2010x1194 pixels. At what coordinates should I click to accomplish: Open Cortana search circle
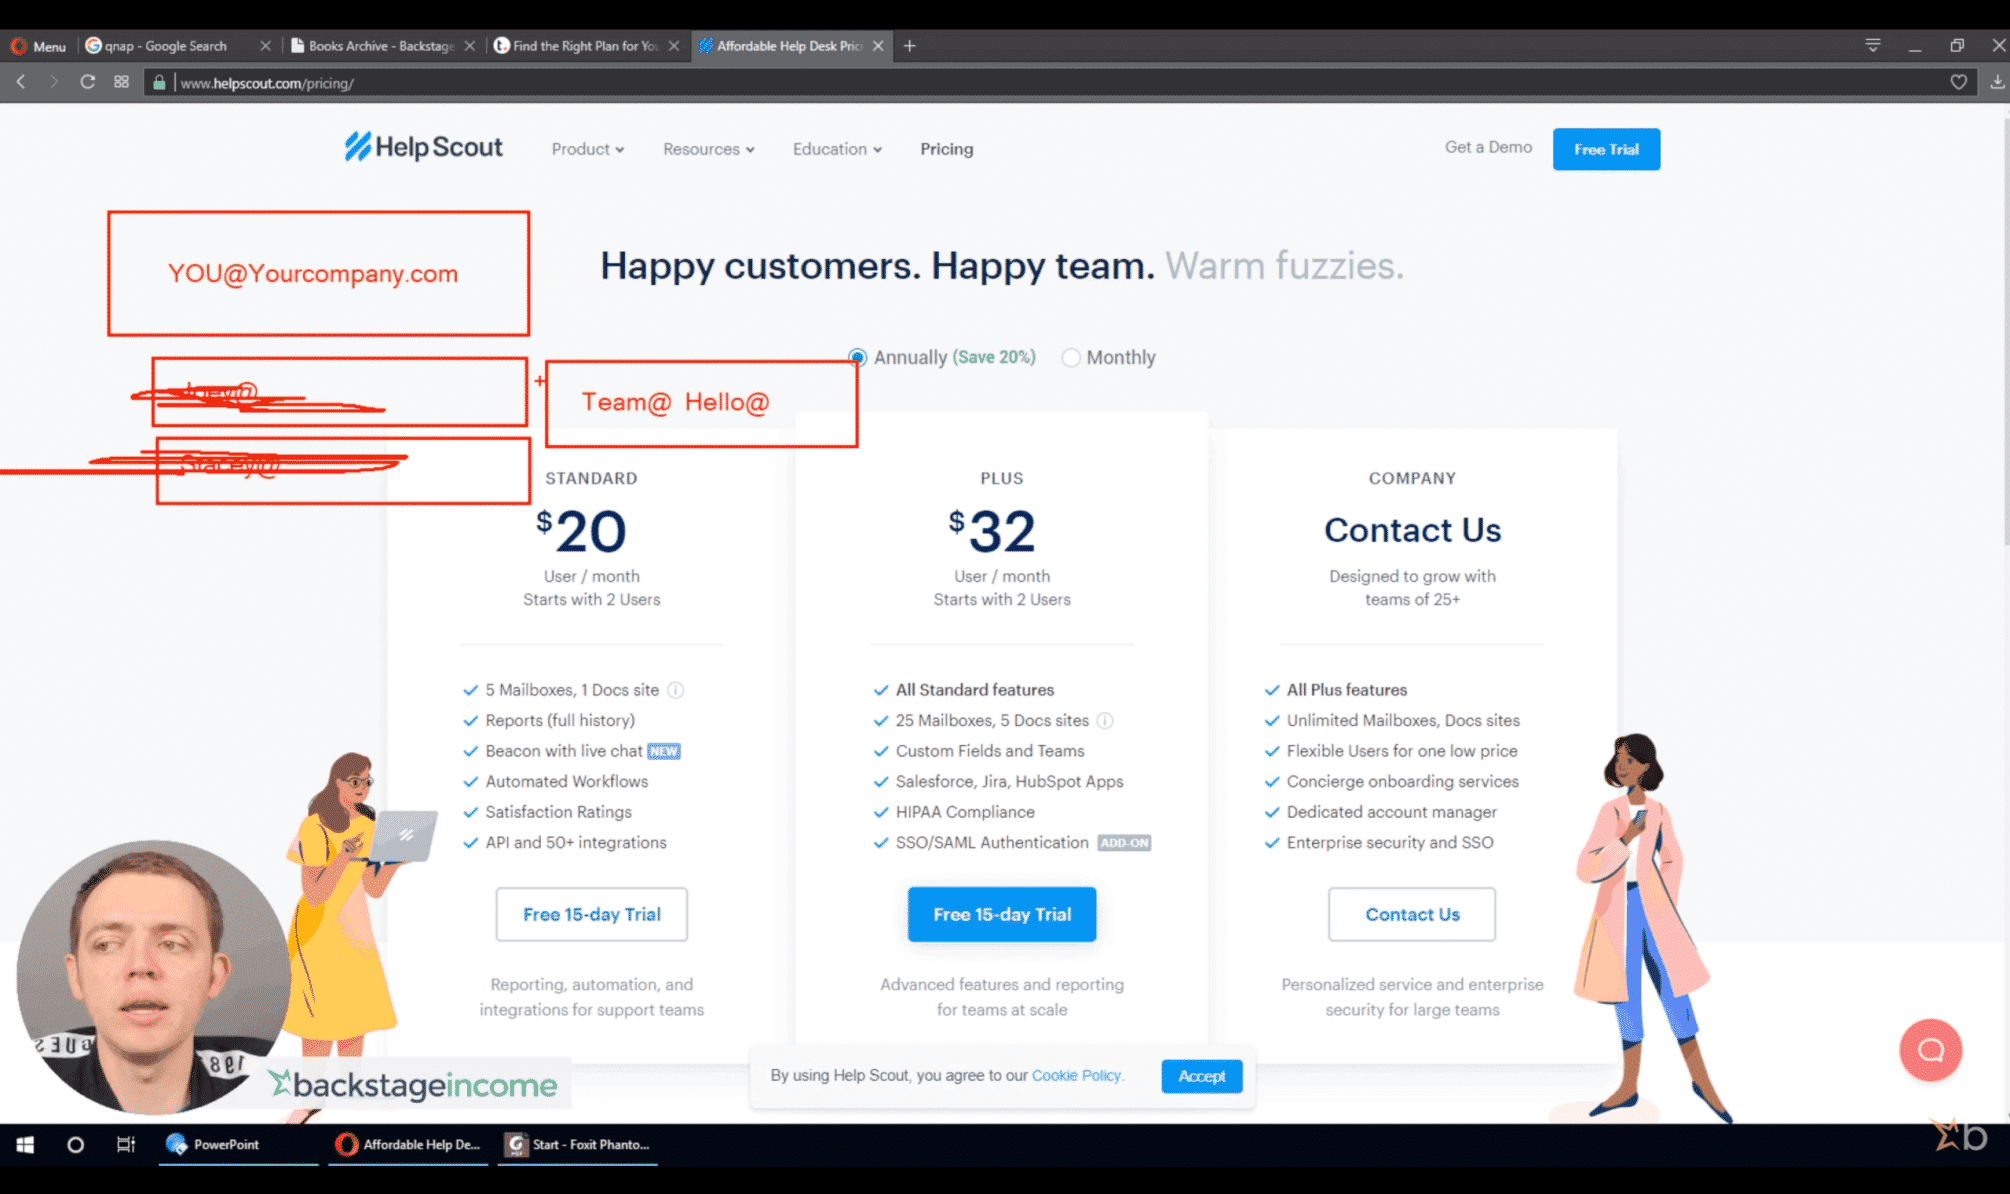(x=75, y=1145)
